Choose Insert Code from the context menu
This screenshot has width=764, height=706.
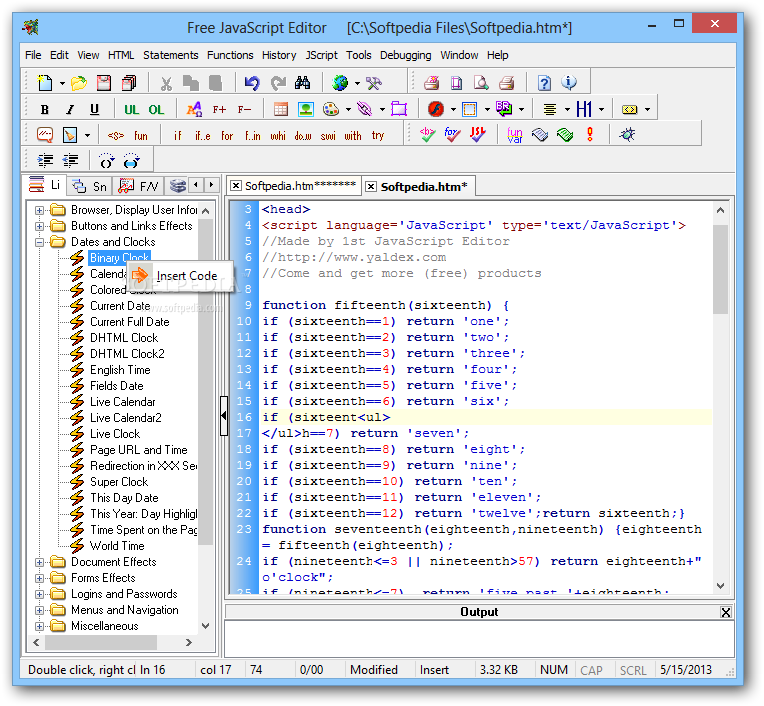(180, 276)
